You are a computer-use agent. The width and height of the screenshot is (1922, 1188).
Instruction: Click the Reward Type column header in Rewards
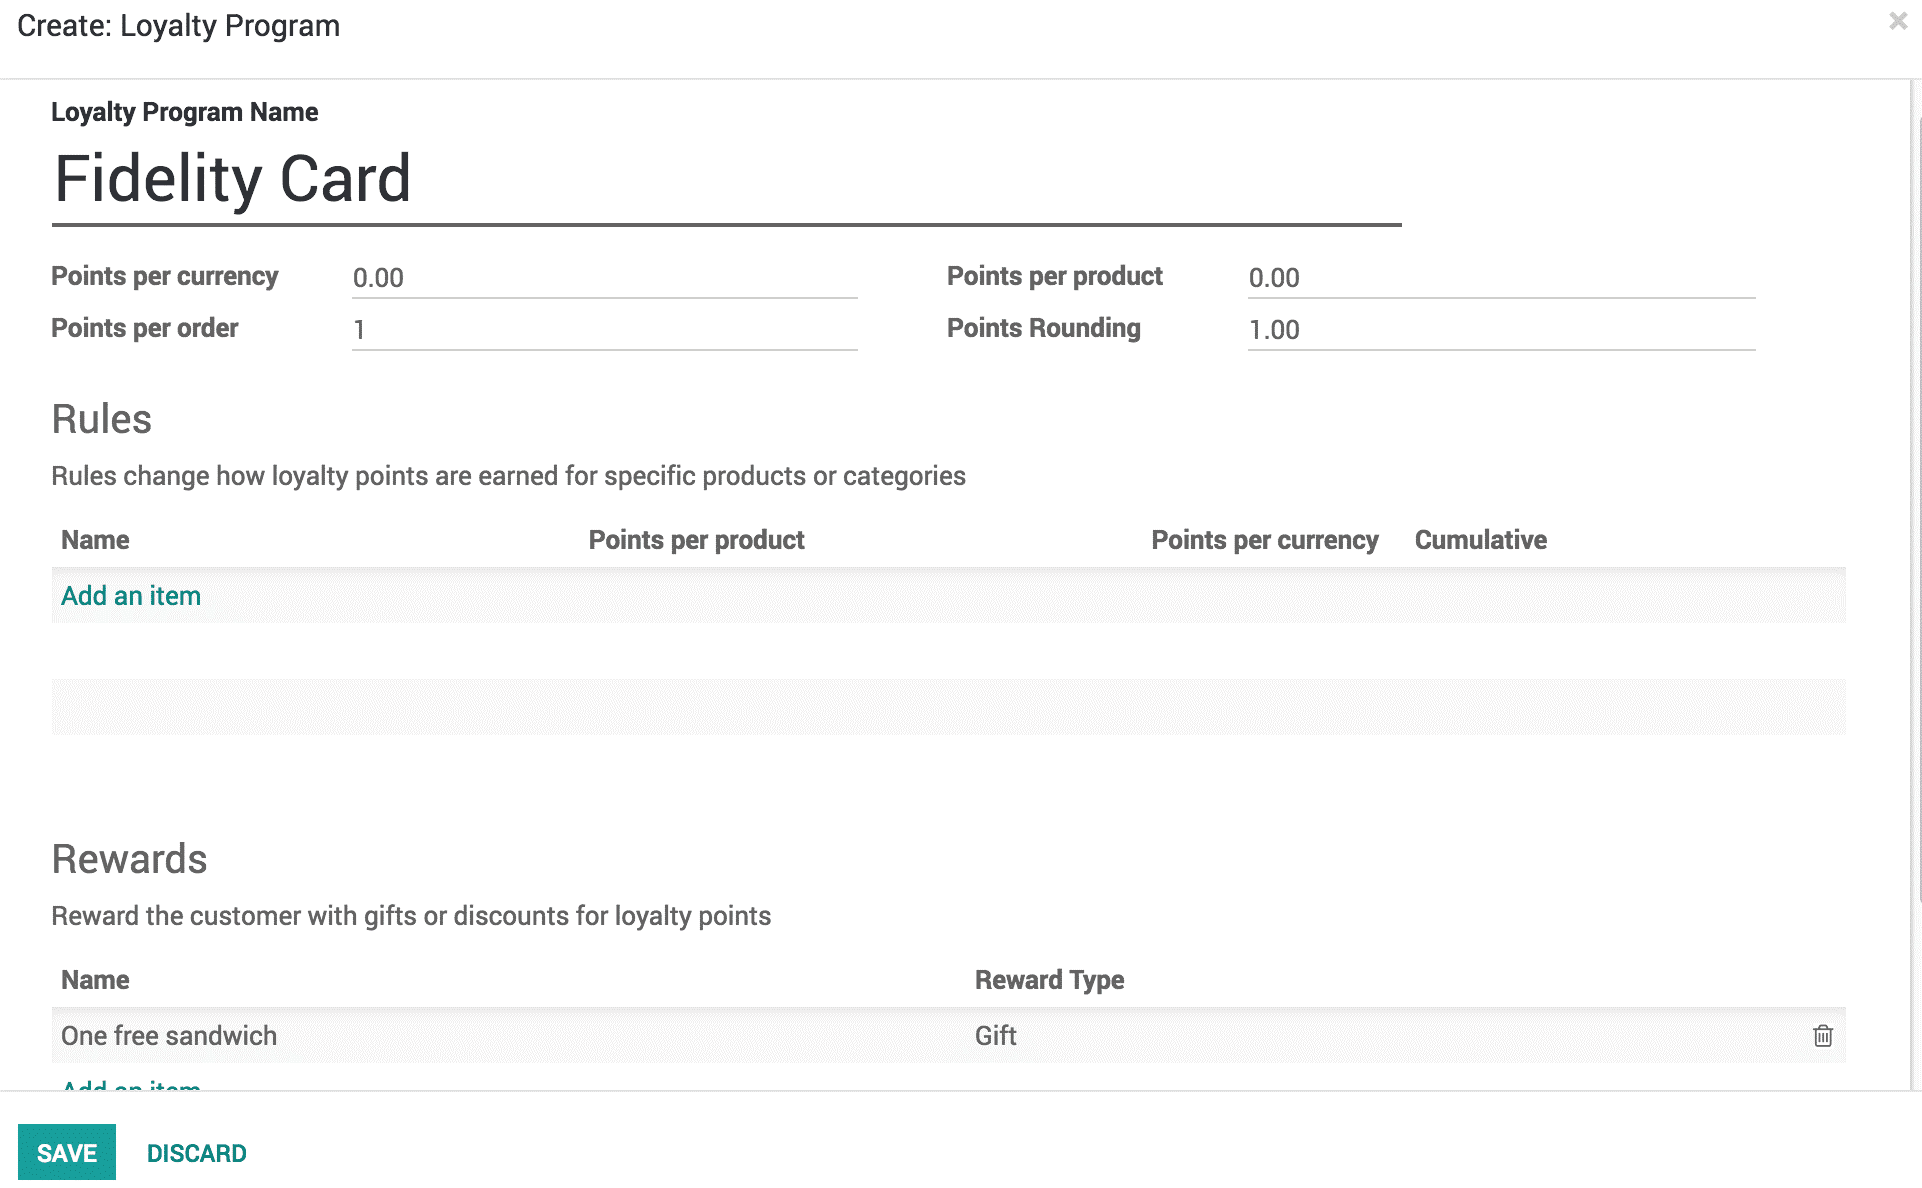click(1050, 979)
